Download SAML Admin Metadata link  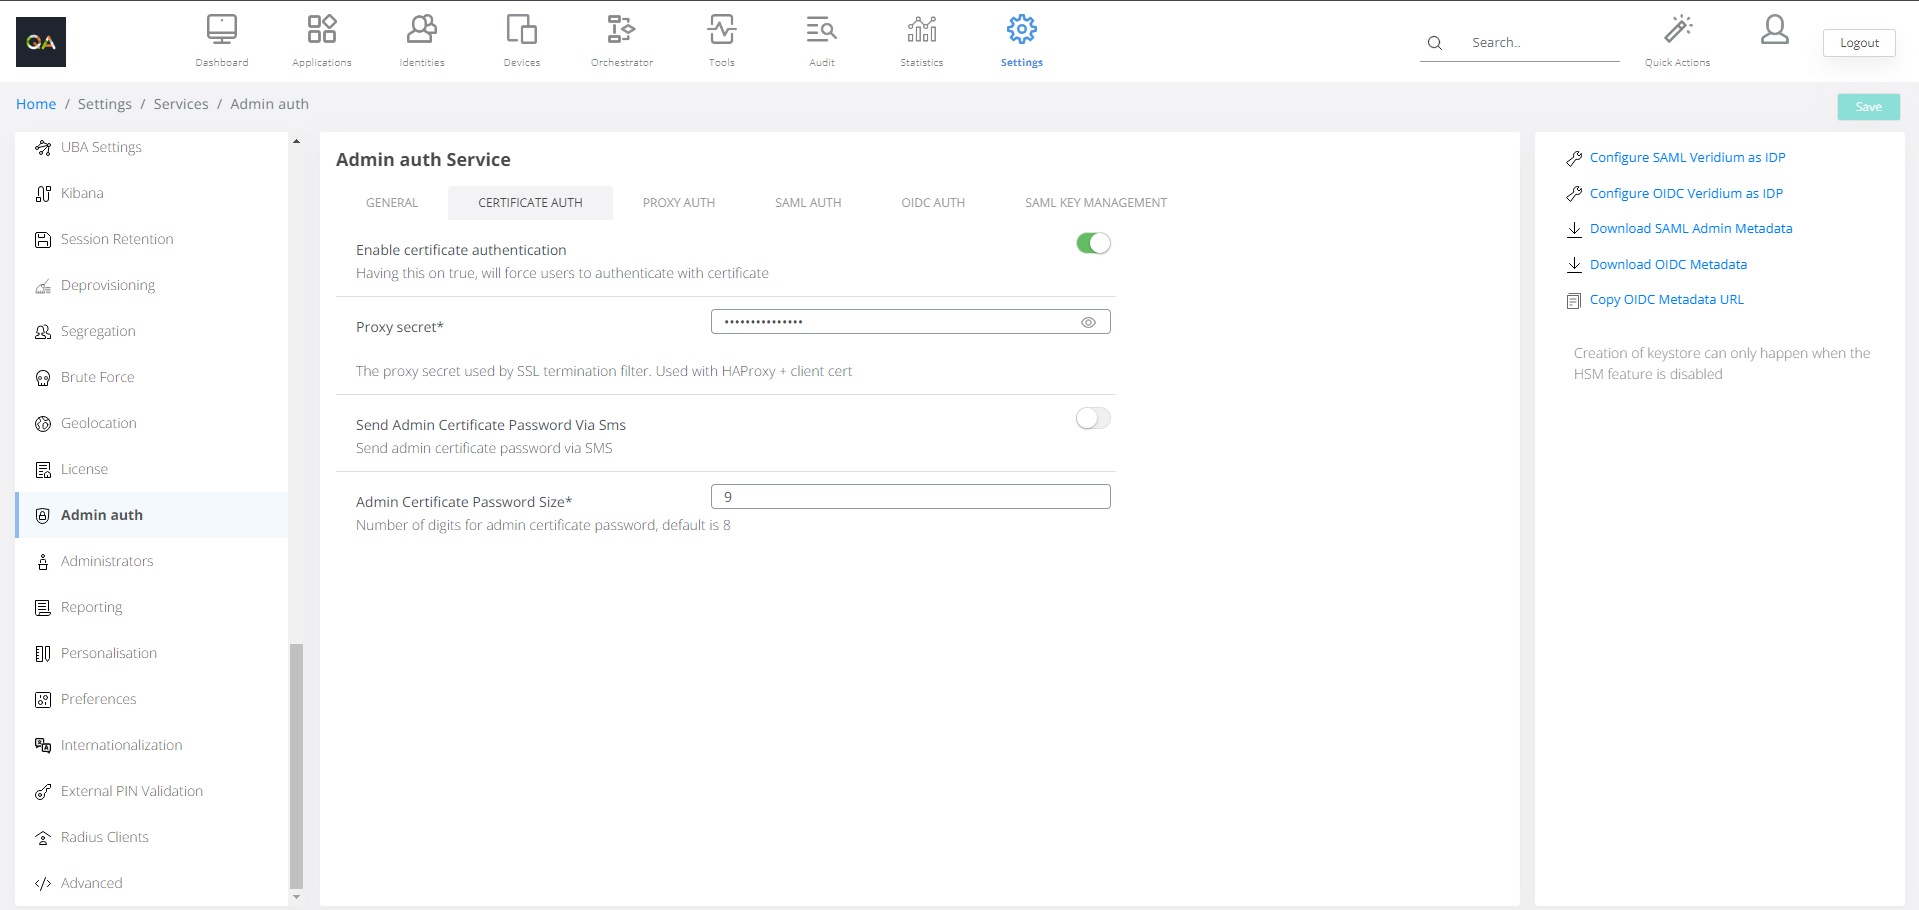(1690, 229)
